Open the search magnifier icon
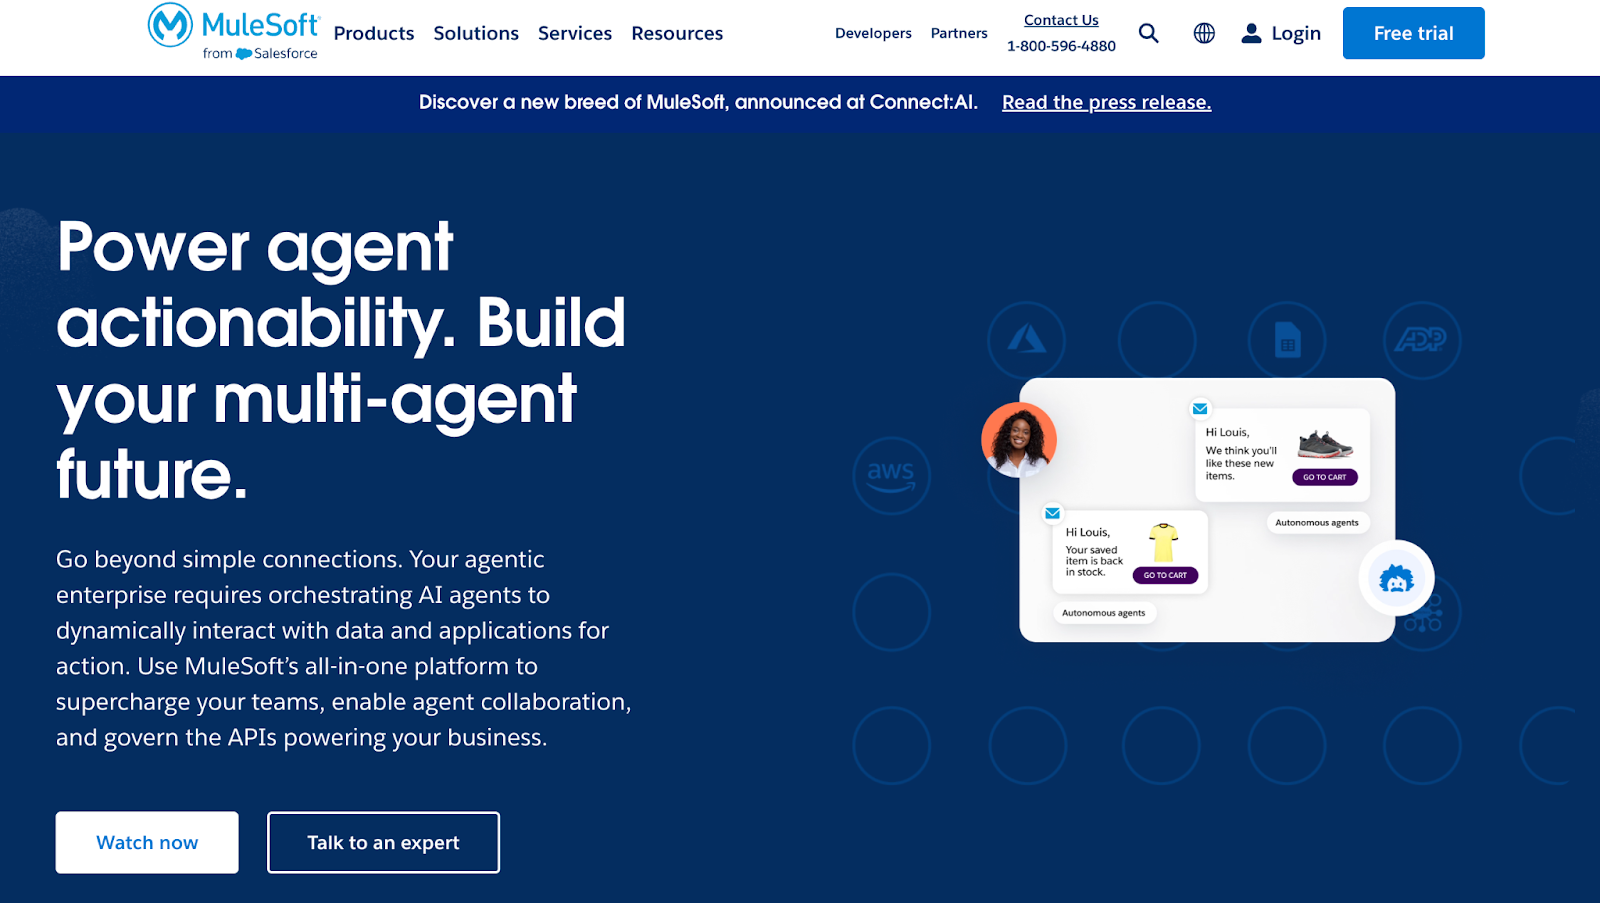 tap(1149, 33)
